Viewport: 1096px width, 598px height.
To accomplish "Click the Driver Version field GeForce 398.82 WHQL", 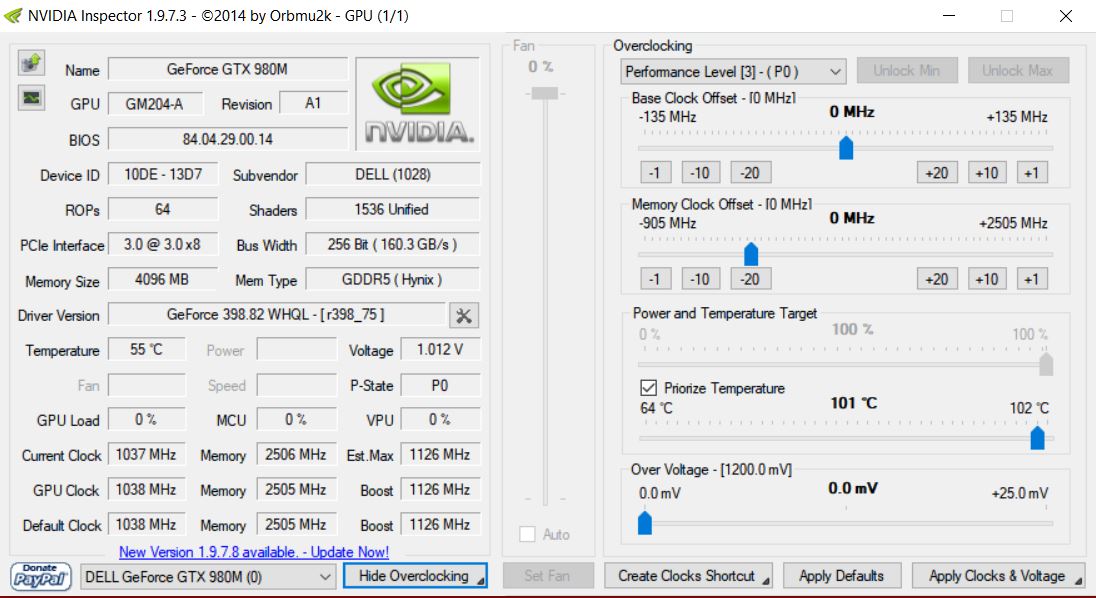I will click(277, 314).
